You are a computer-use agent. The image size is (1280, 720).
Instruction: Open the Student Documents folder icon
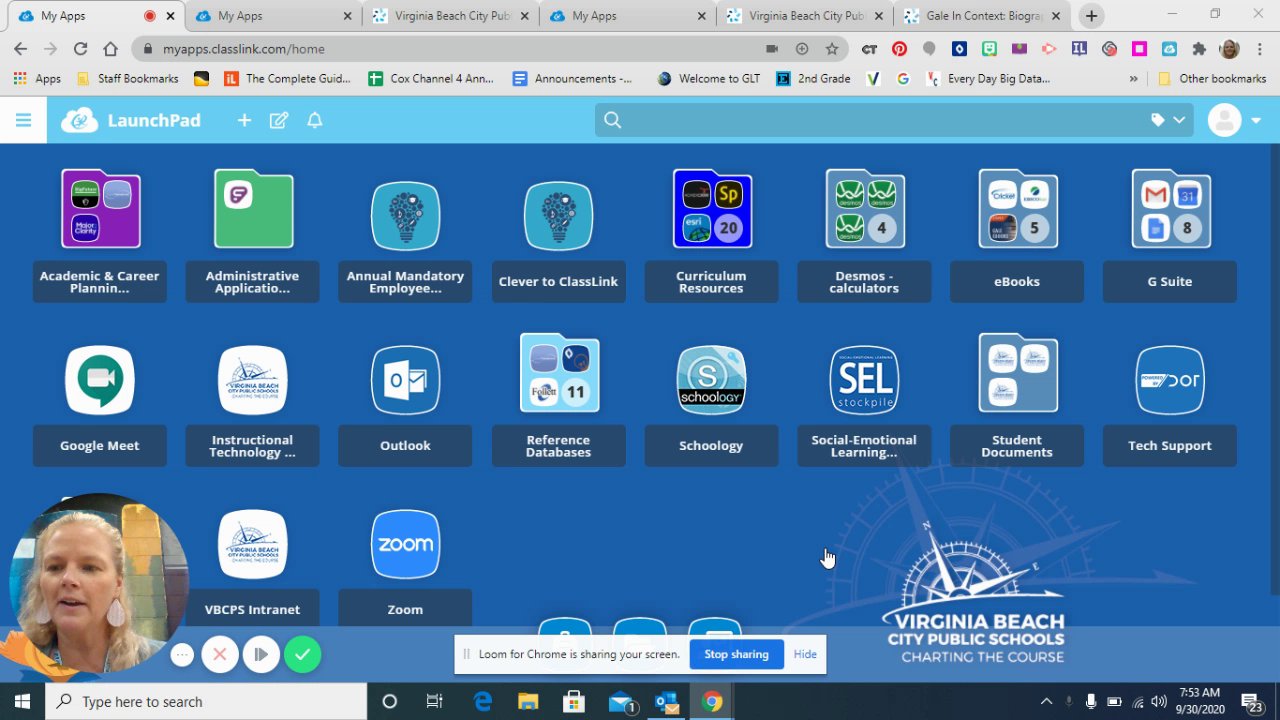pyautogui.click(x=1017, y=373)
